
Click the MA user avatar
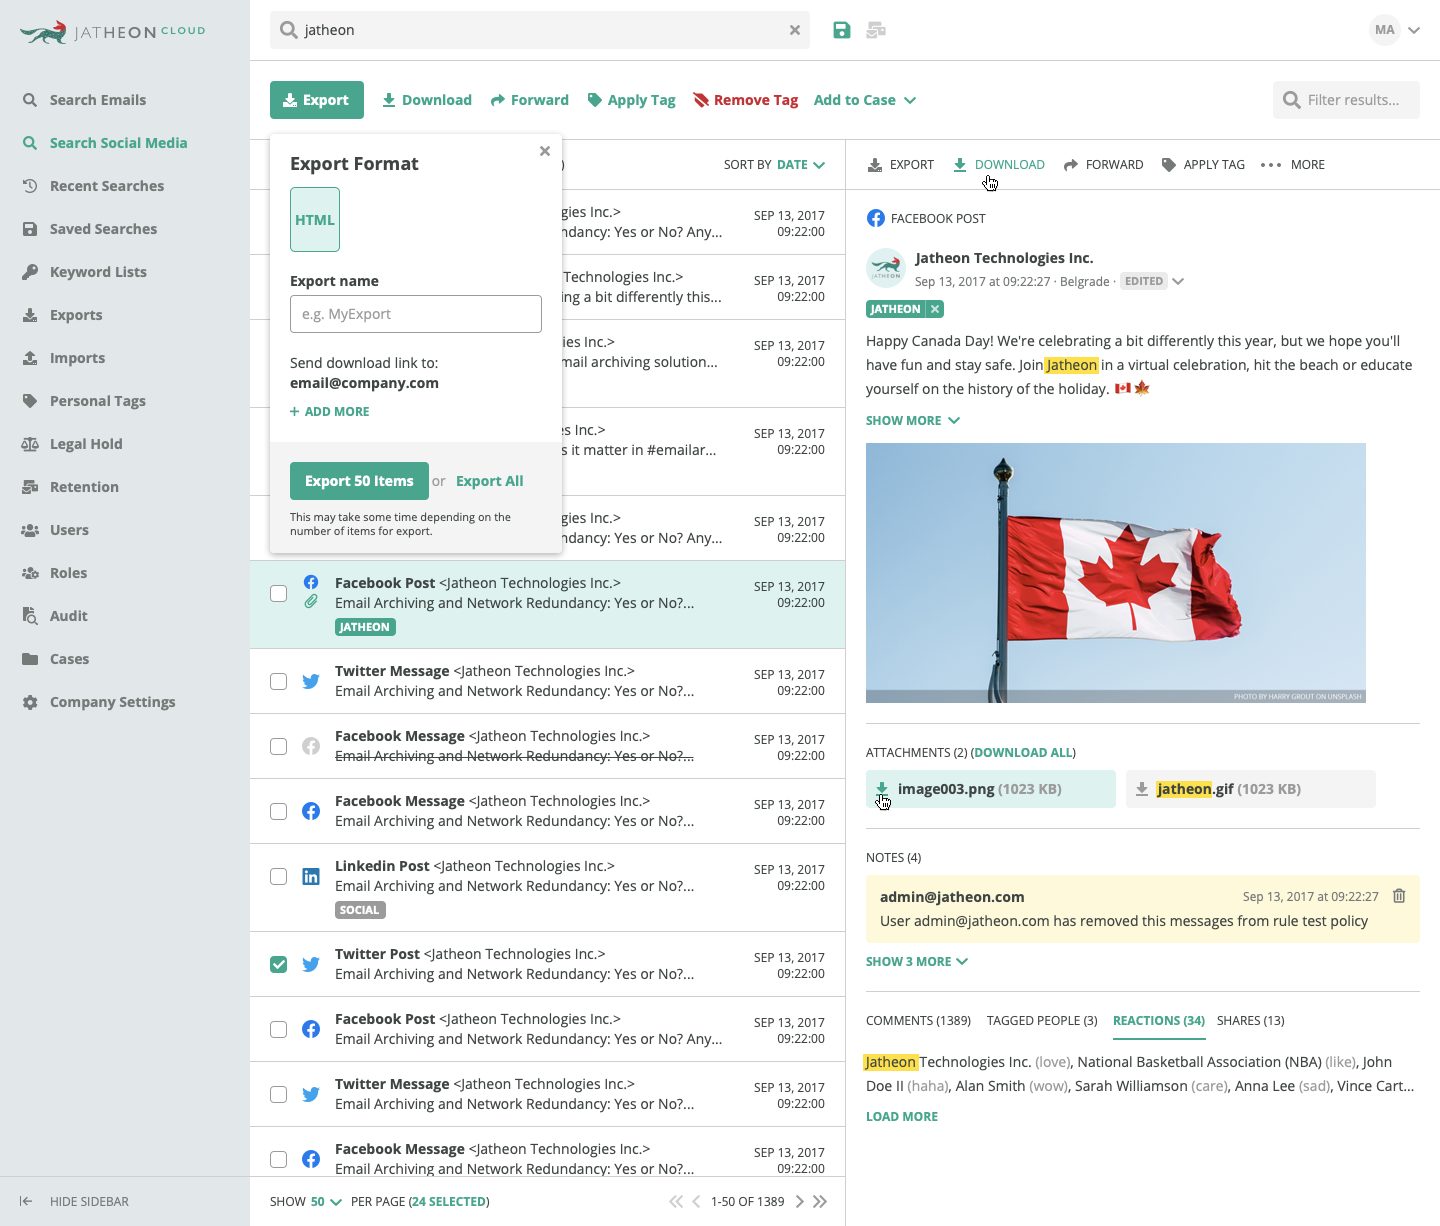pyautogui.click(x=1385, y=30)
